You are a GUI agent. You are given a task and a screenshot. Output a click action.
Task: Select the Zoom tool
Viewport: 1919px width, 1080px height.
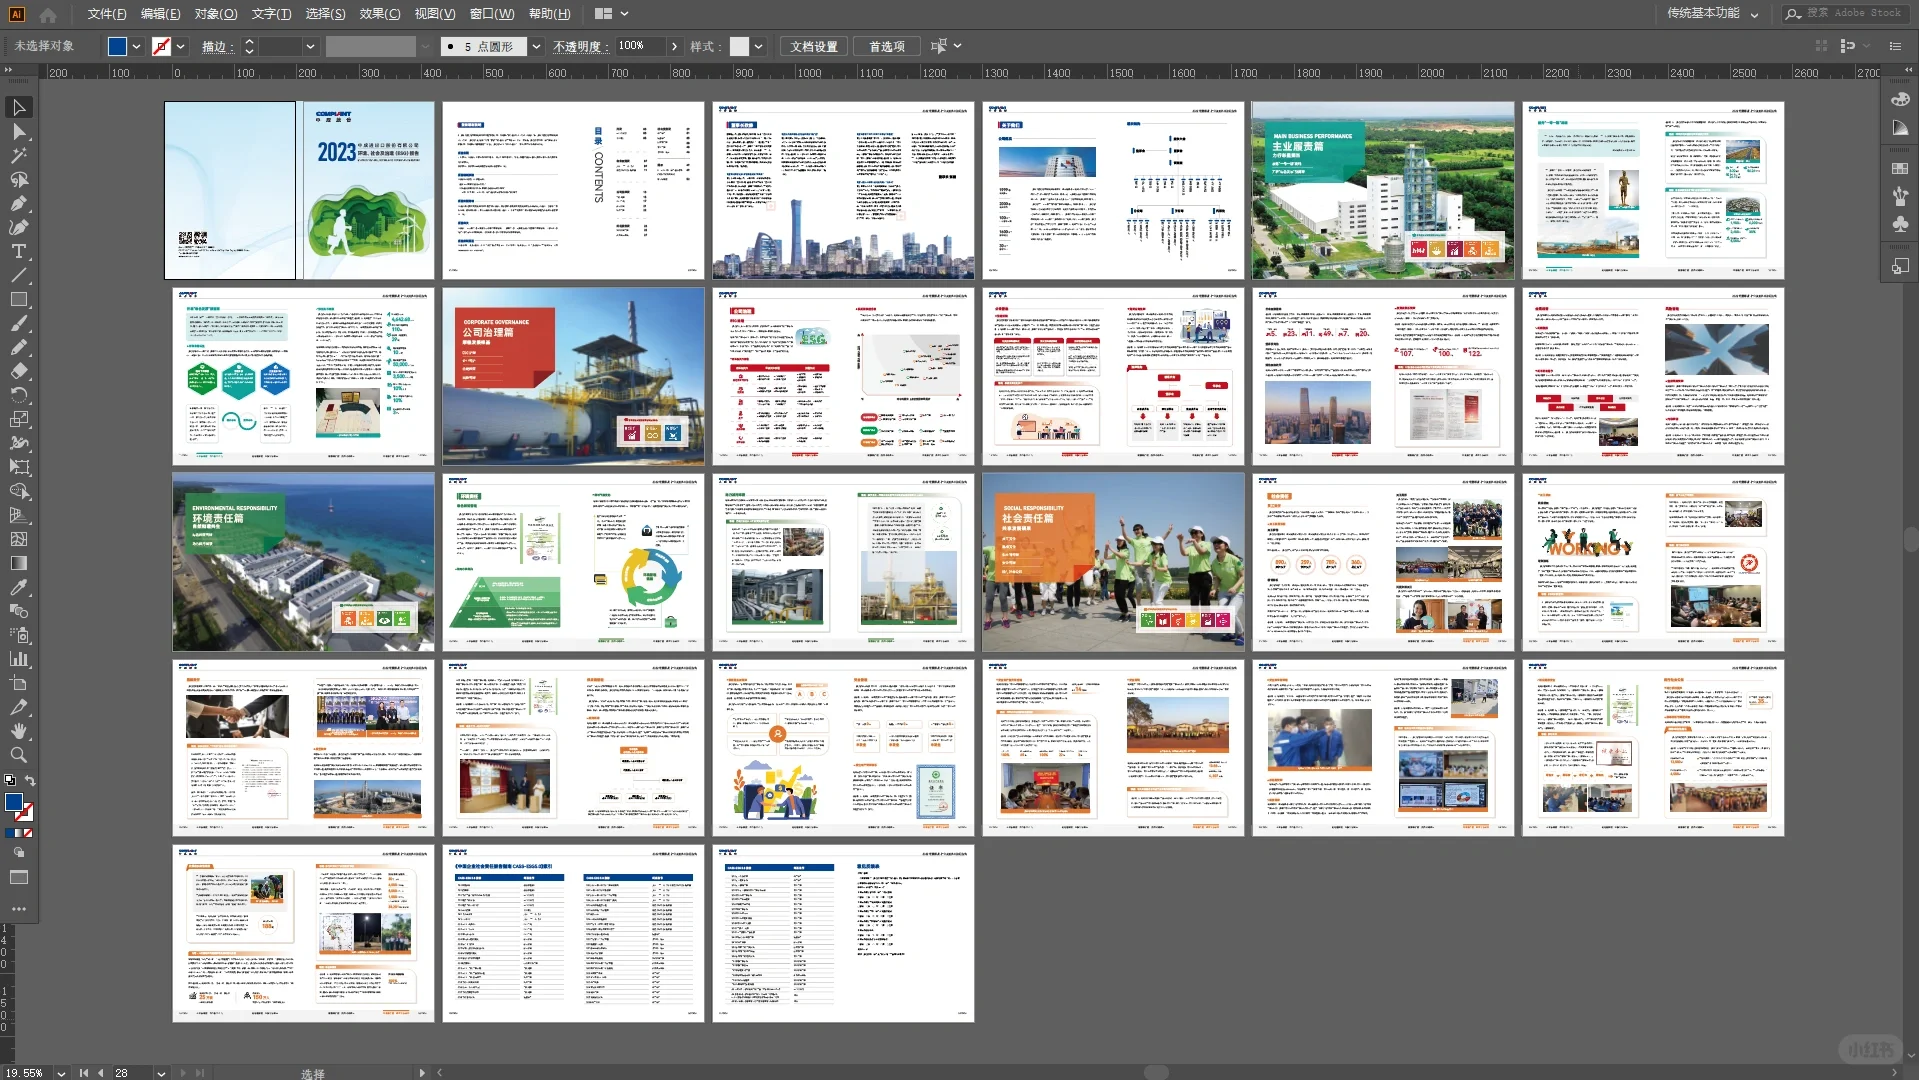pos(18,755)
